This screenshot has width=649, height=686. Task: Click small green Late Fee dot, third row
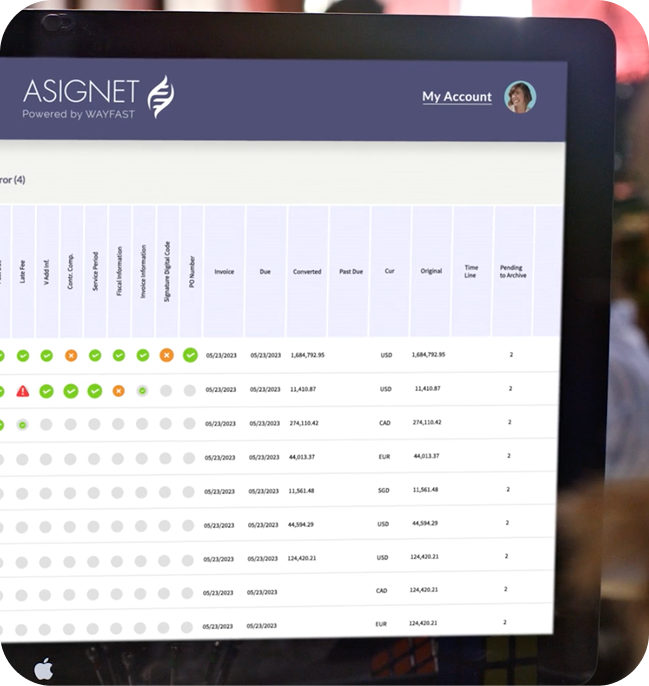22,425
